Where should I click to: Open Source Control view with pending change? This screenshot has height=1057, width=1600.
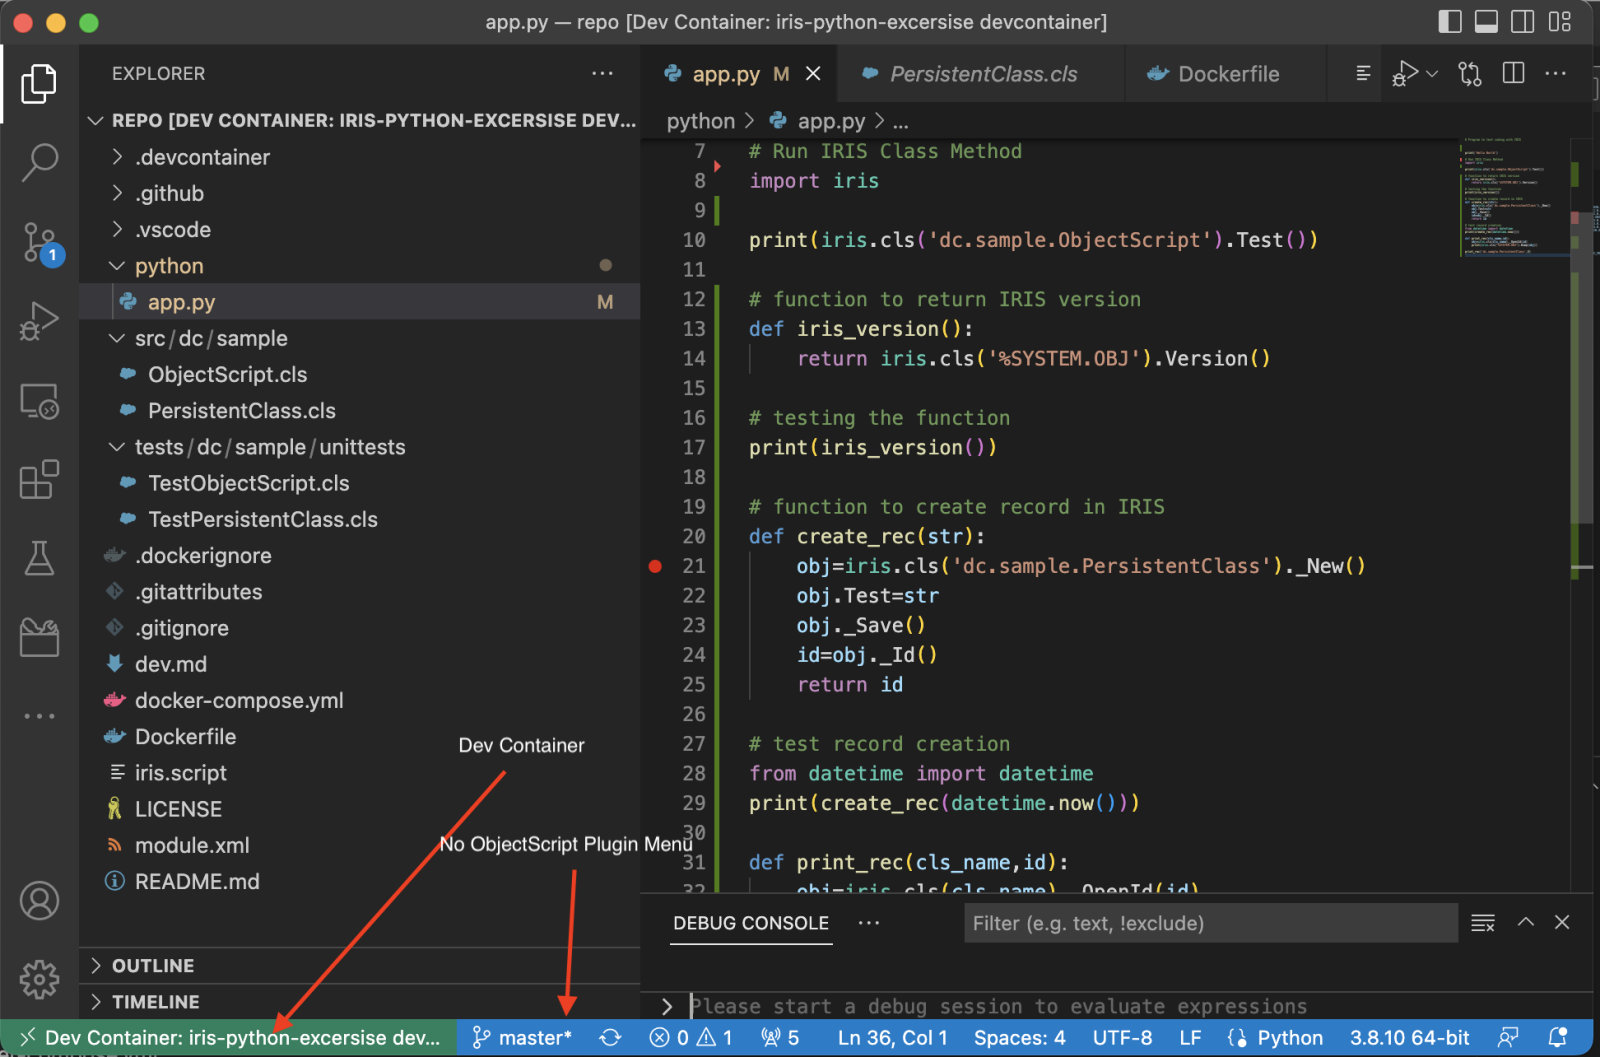click(41, 243)
